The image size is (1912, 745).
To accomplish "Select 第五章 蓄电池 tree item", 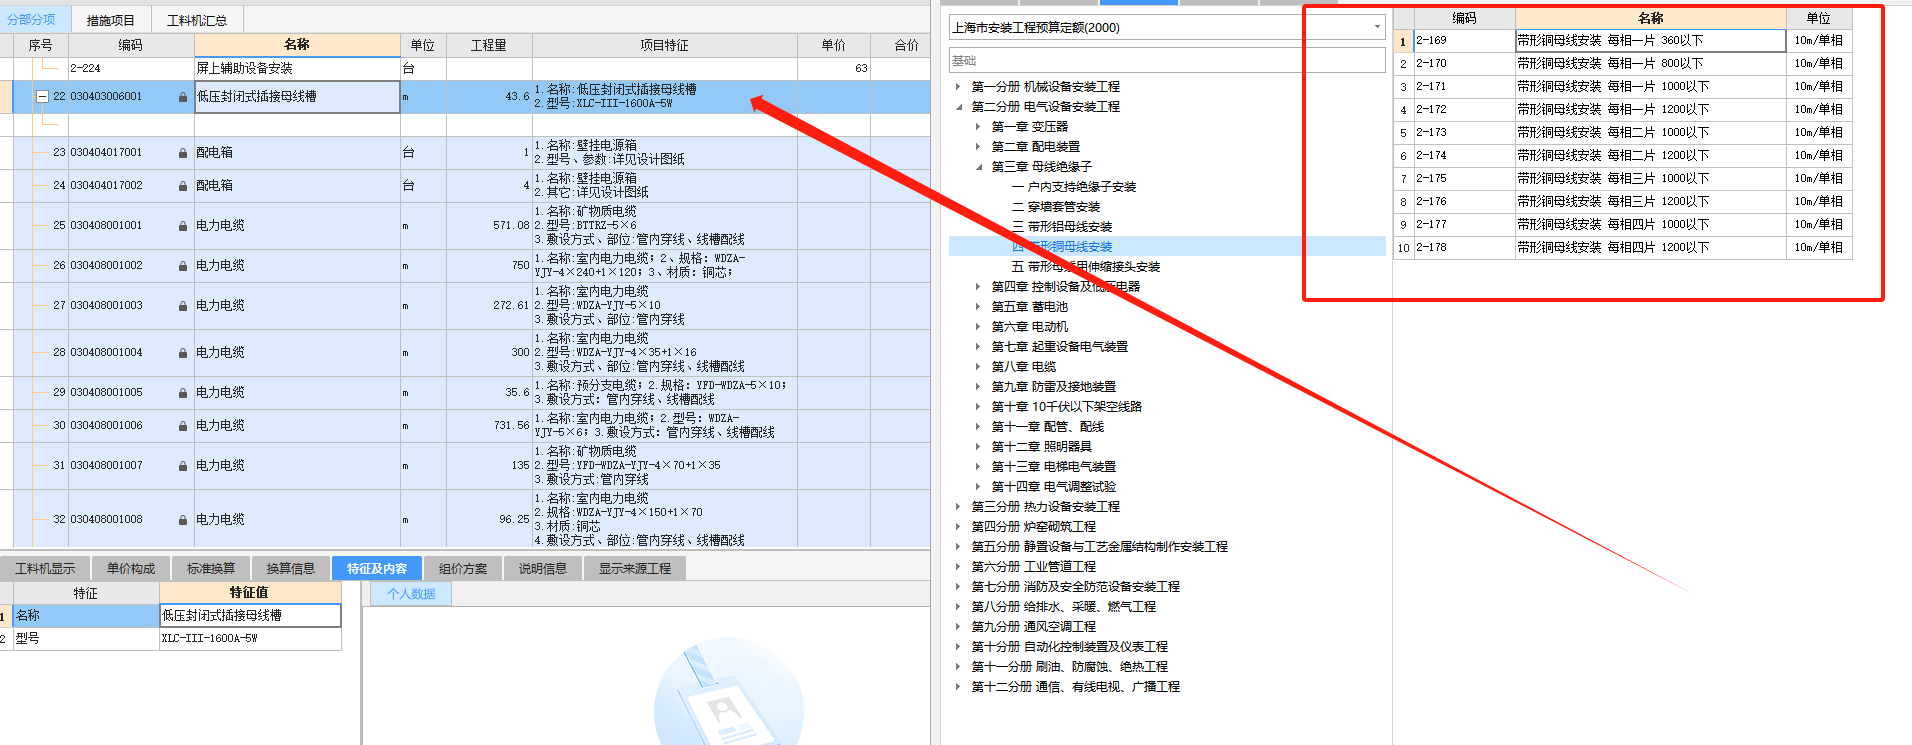I will tap(1029, 307).
